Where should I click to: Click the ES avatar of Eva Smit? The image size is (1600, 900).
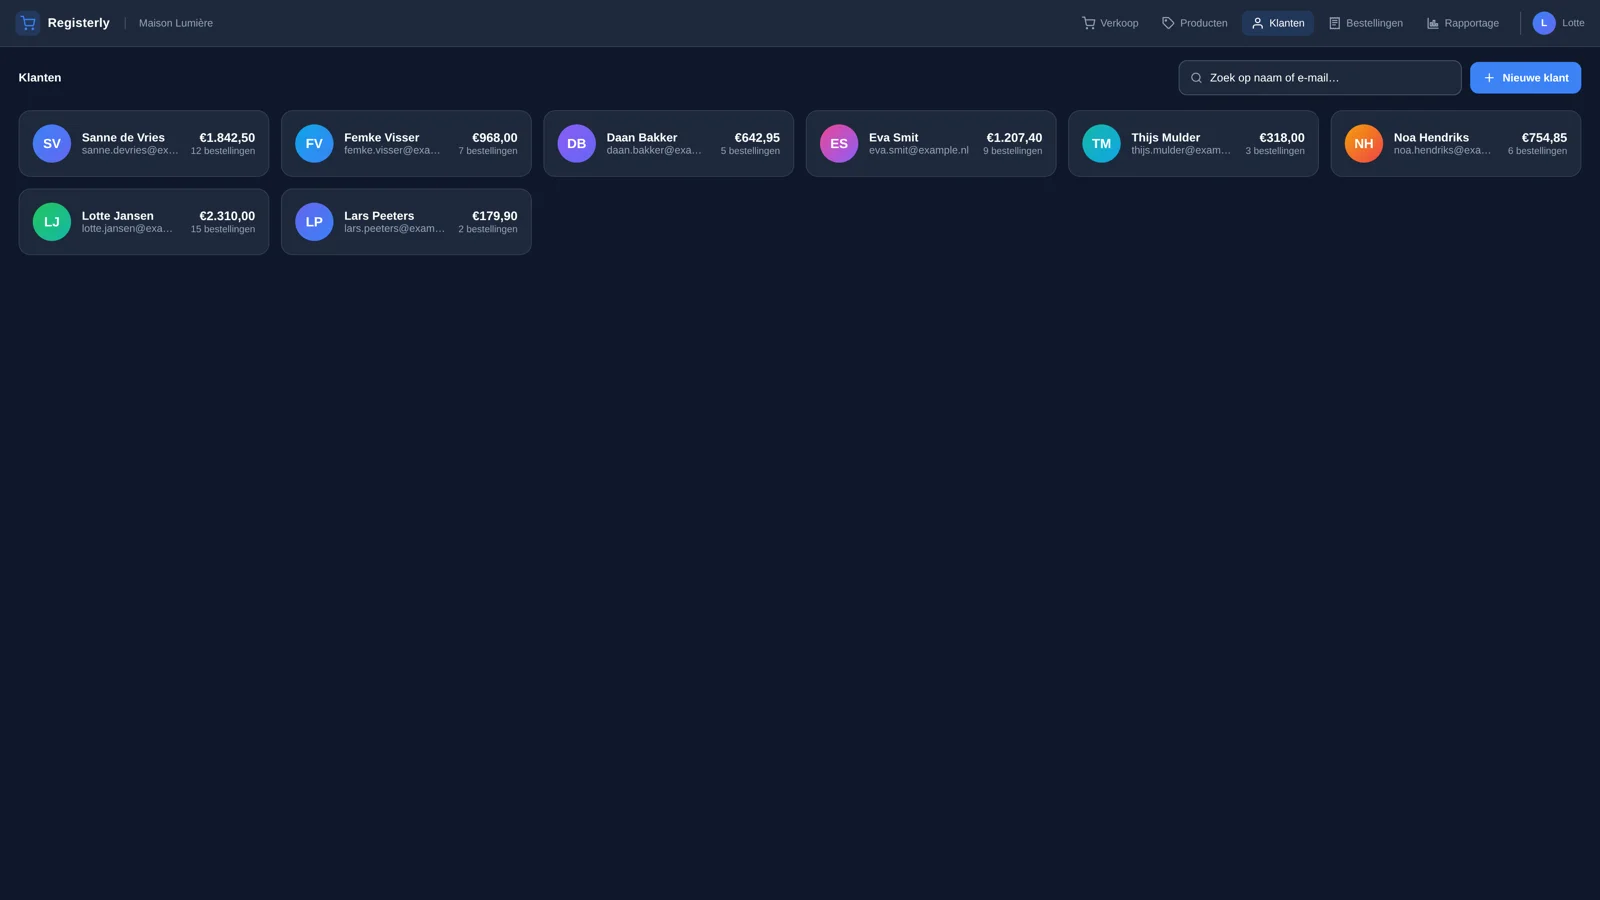pyautogui.click(x=839, y=144)
